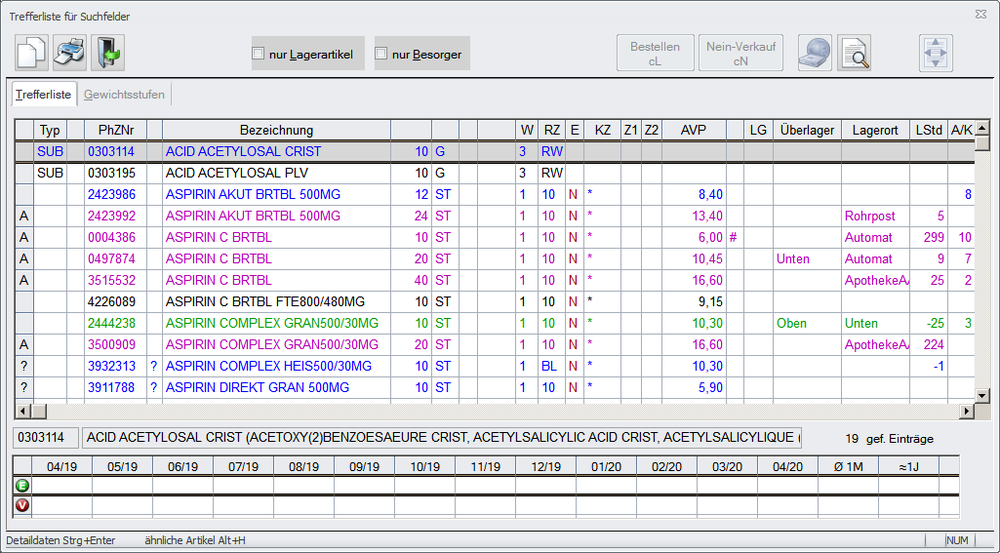This screenshot has width=1000, height=553.
Task: Click the globe web-lookup icon
Action: pyautogui.click(x=815, y=53)
